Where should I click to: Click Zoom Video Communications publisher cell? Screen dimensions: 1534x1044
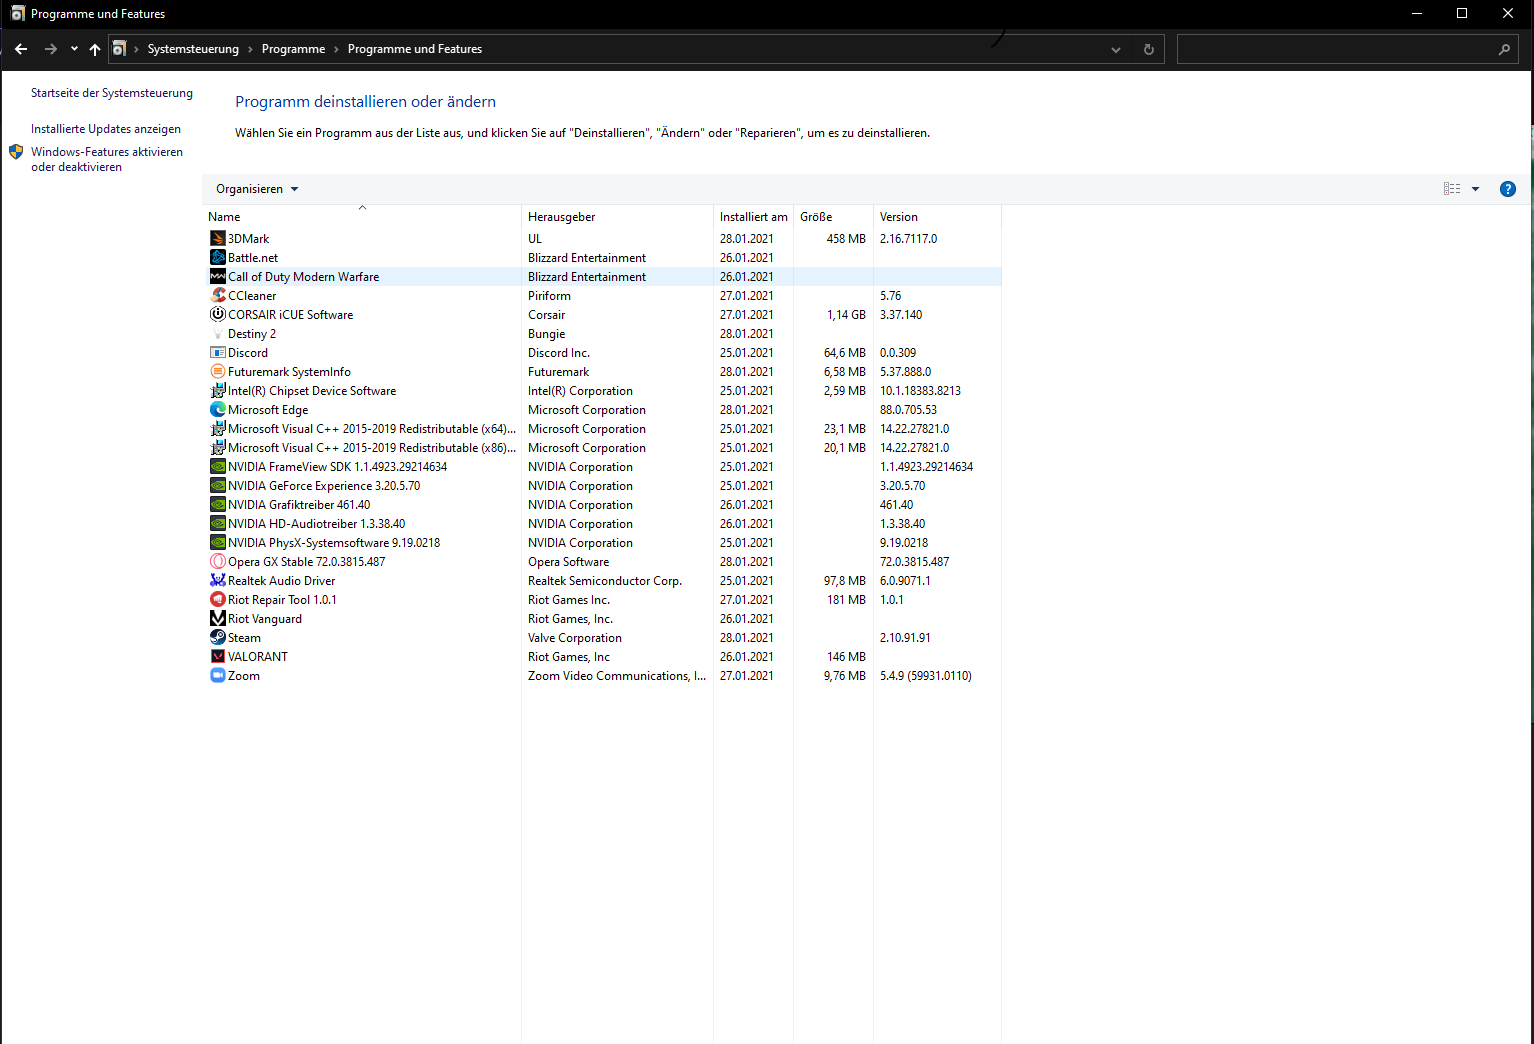(x=617, y=675)
